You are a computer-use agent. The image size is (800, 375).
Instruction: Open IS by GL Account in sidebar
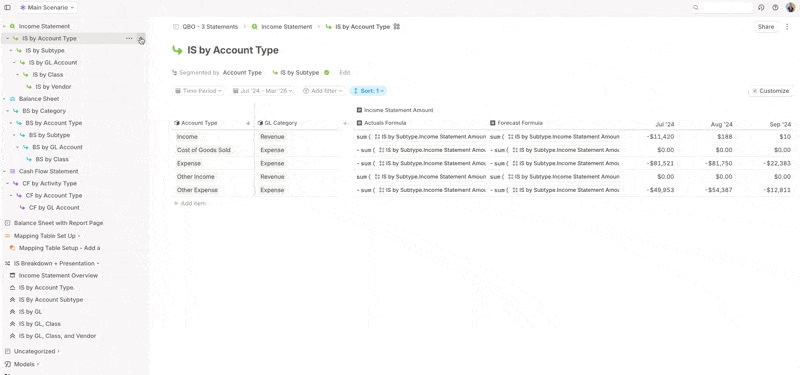click(53, 63)
